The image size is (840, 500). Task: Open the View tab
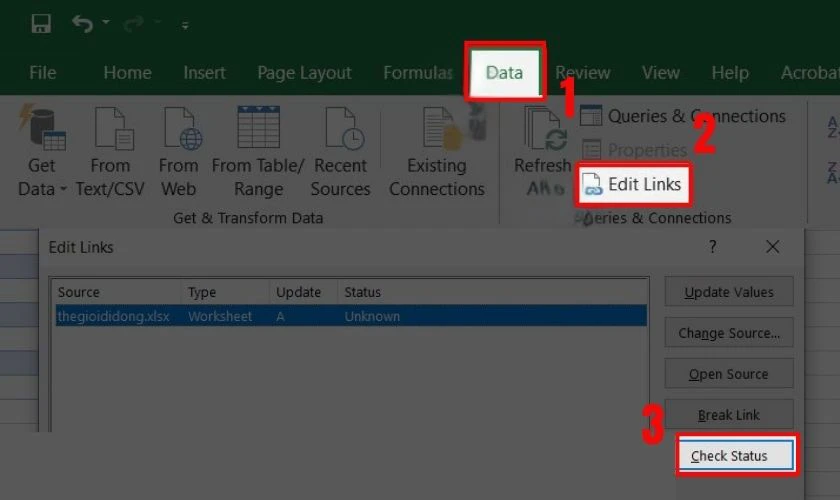click(661, 72)
